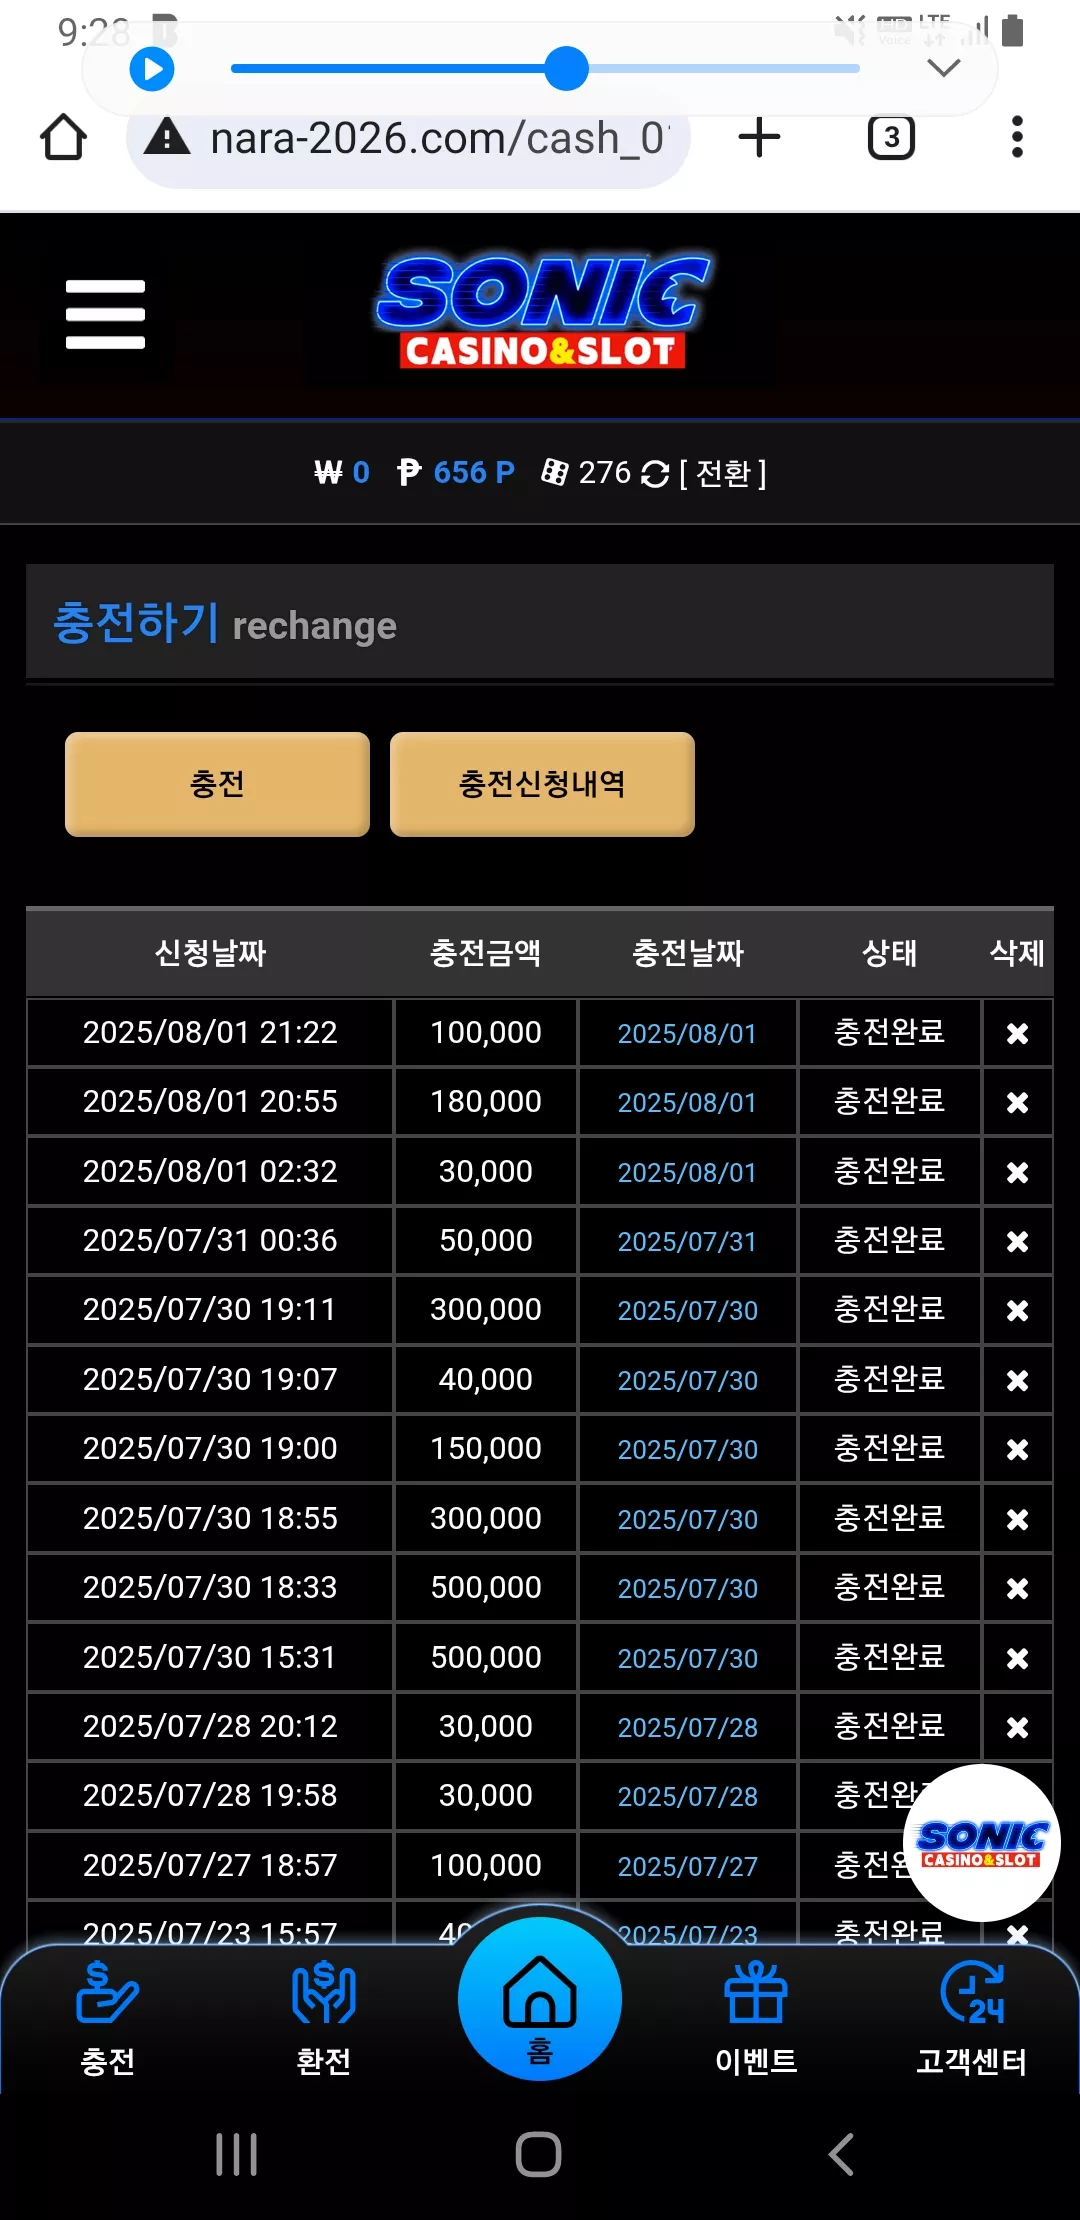Delete the 2025/08/01 21:22 recharge entry

[x=1017, y=1033]
